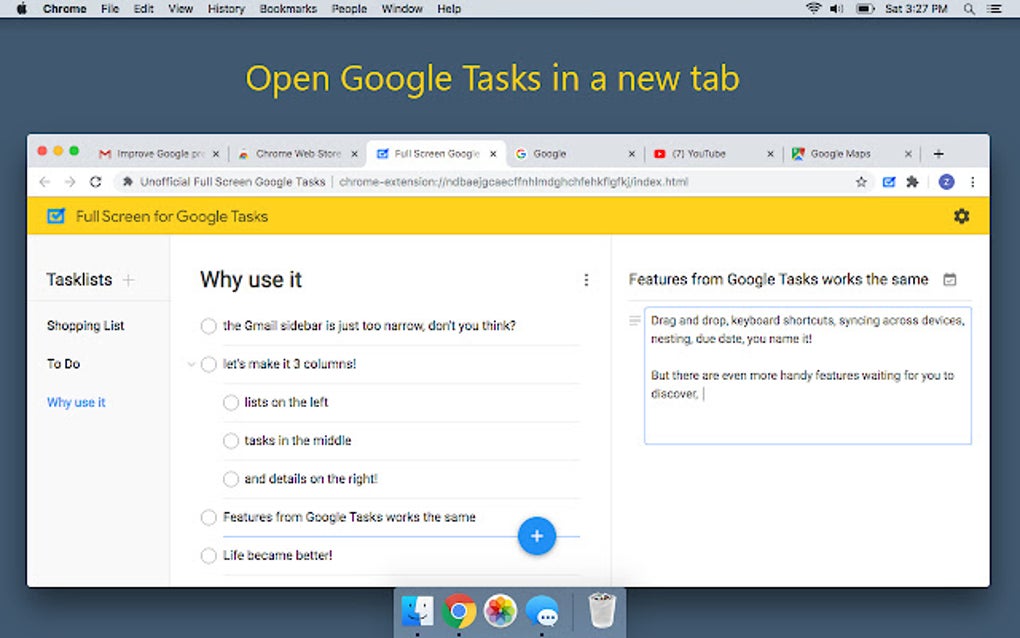The height and width of the screenshot is (638, 1020).
Task: Check off the 'lists on the left' subtask
Action: click(230, 402)
